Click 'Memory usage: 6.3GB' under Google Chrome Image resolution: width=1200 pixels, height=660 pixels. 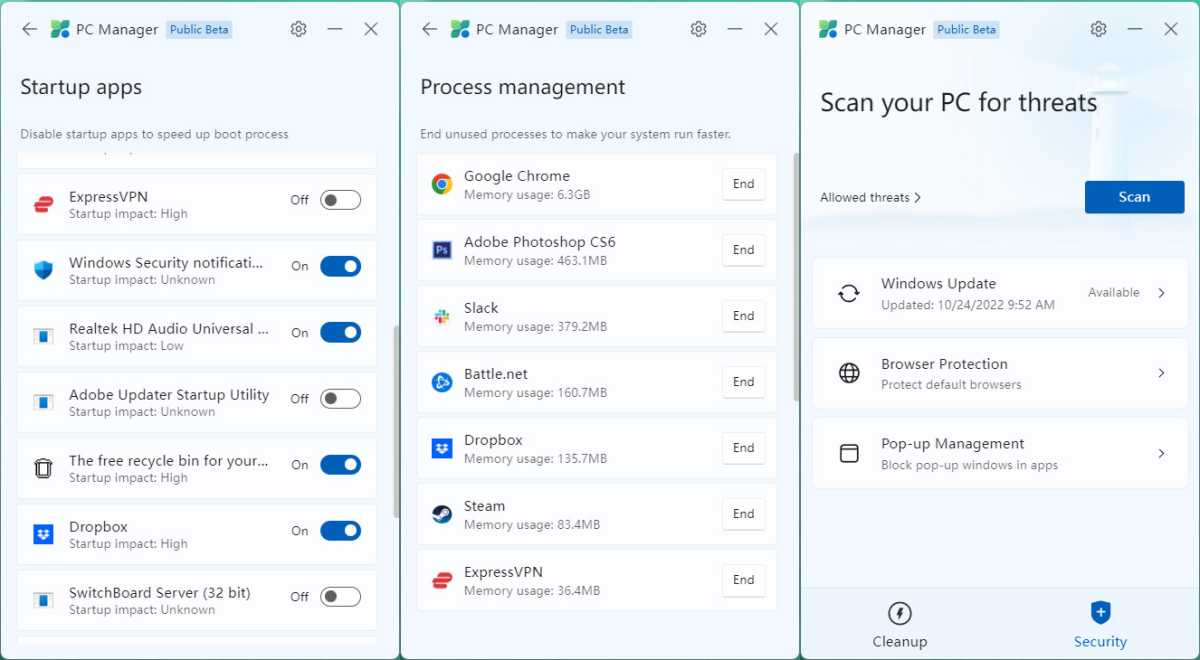(527, 195)
